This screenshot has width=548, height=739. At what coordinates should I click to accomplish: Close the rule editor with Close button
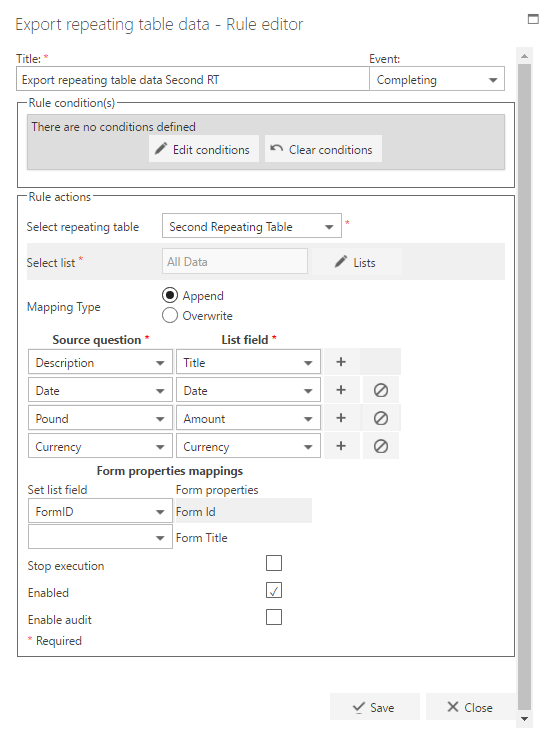point(470,706)
